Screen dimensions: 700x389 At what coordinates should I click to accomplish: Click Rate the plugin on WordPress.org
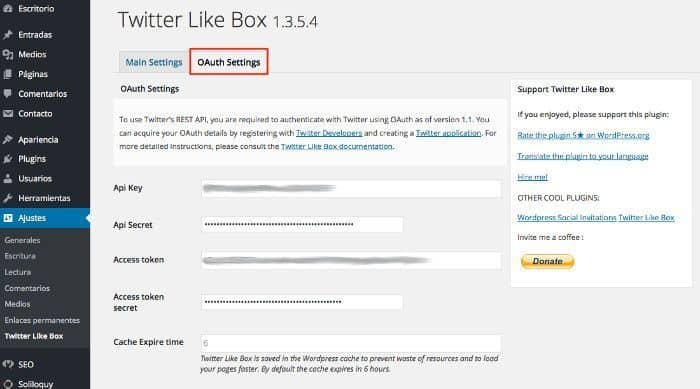coord(583,135)
